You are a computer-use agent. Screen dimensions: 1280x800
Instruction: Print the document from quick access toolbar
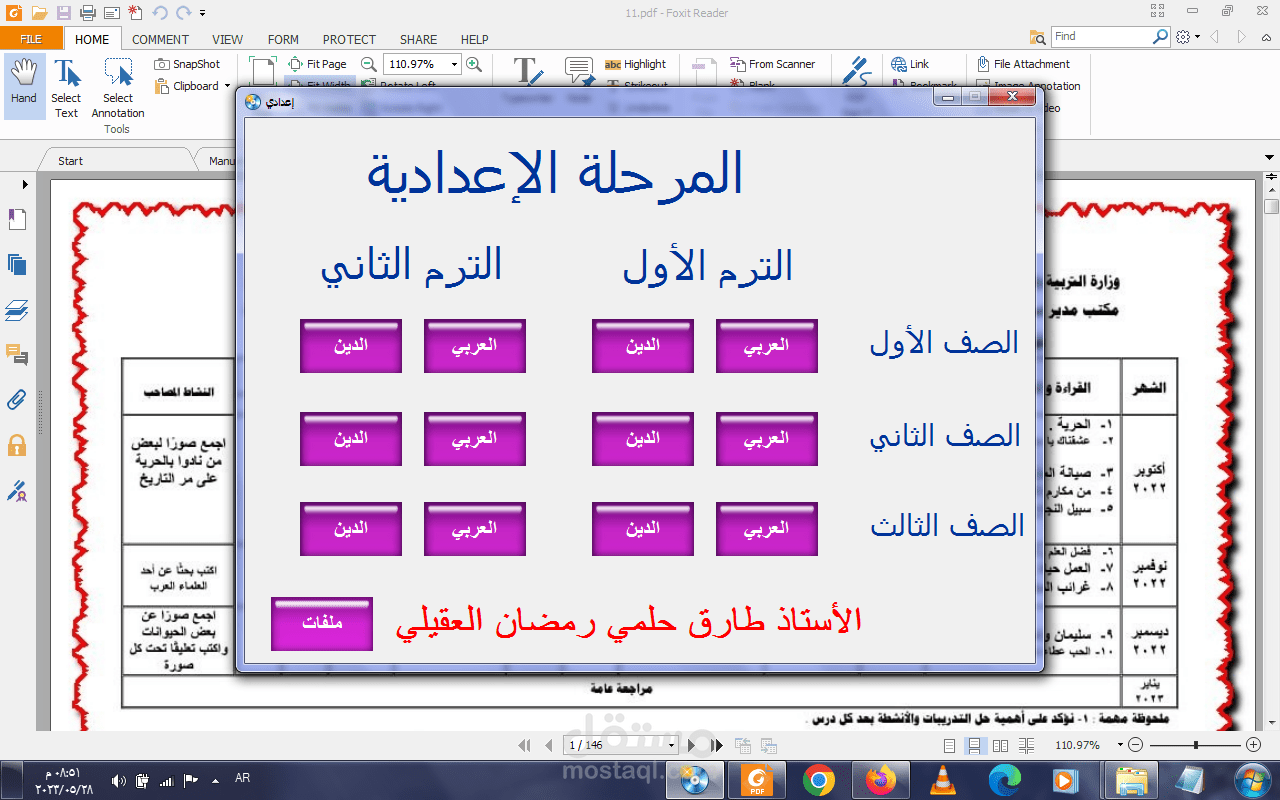(x=87, y=13)
